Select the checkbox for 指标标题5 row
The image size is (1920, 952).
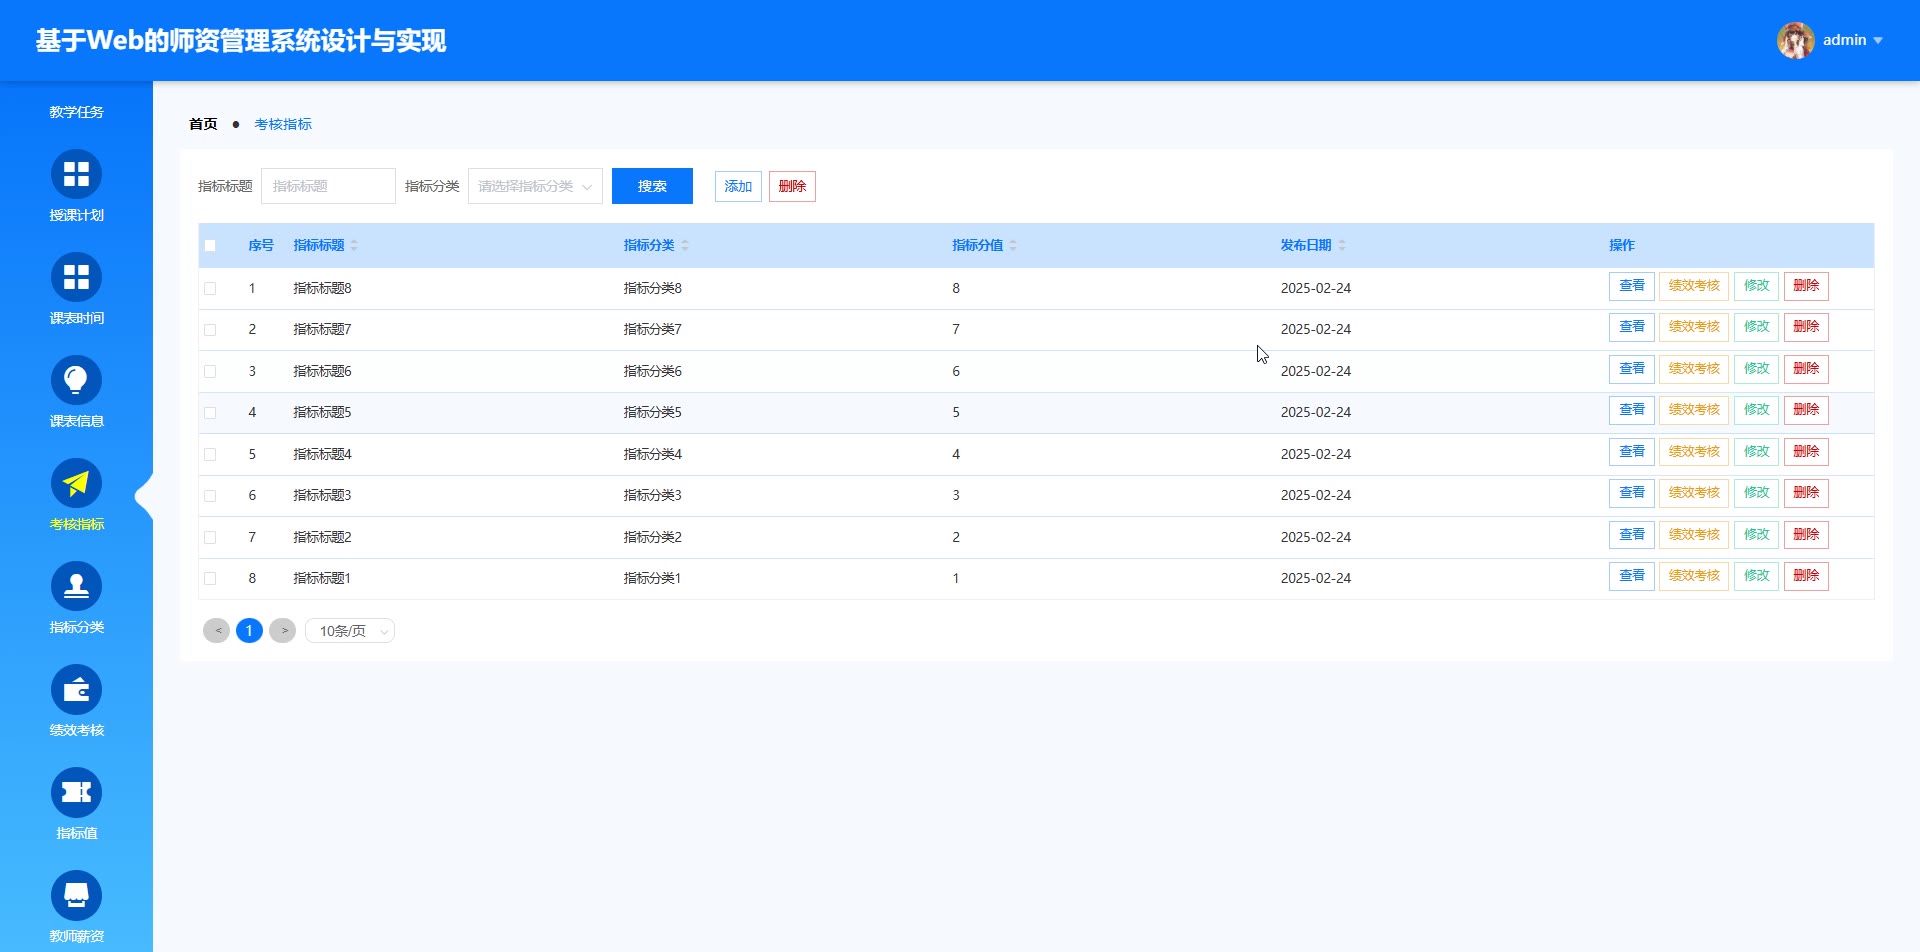pos(210,412)
